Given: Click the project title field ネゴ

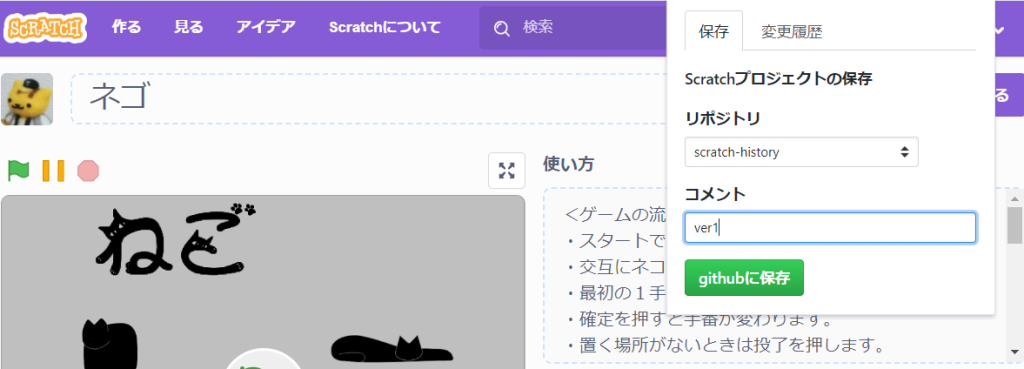Looking at the screenshot, I should pos(369,98).
